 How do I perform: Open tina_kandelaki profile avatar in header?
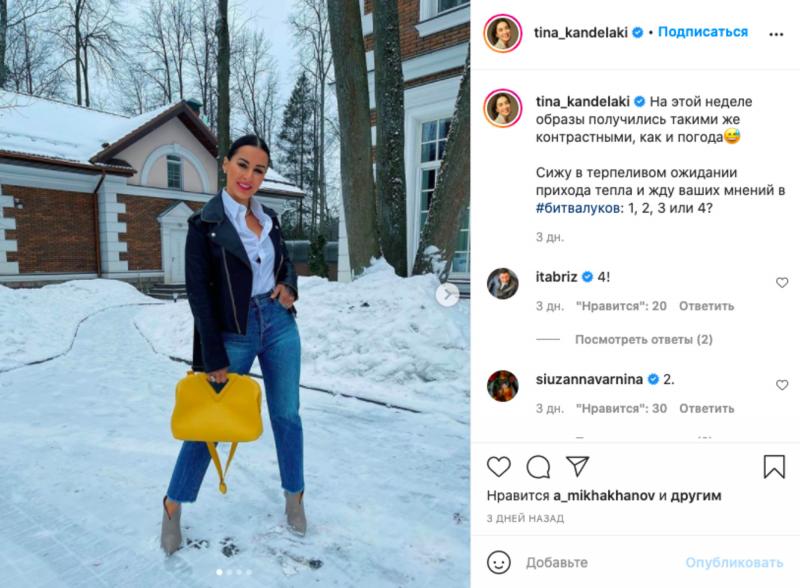503,34
